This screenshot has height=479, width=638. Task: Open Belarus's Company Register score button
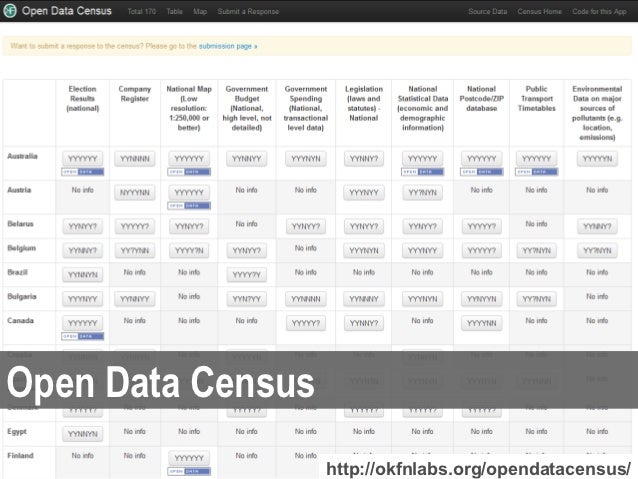(135, 226)
